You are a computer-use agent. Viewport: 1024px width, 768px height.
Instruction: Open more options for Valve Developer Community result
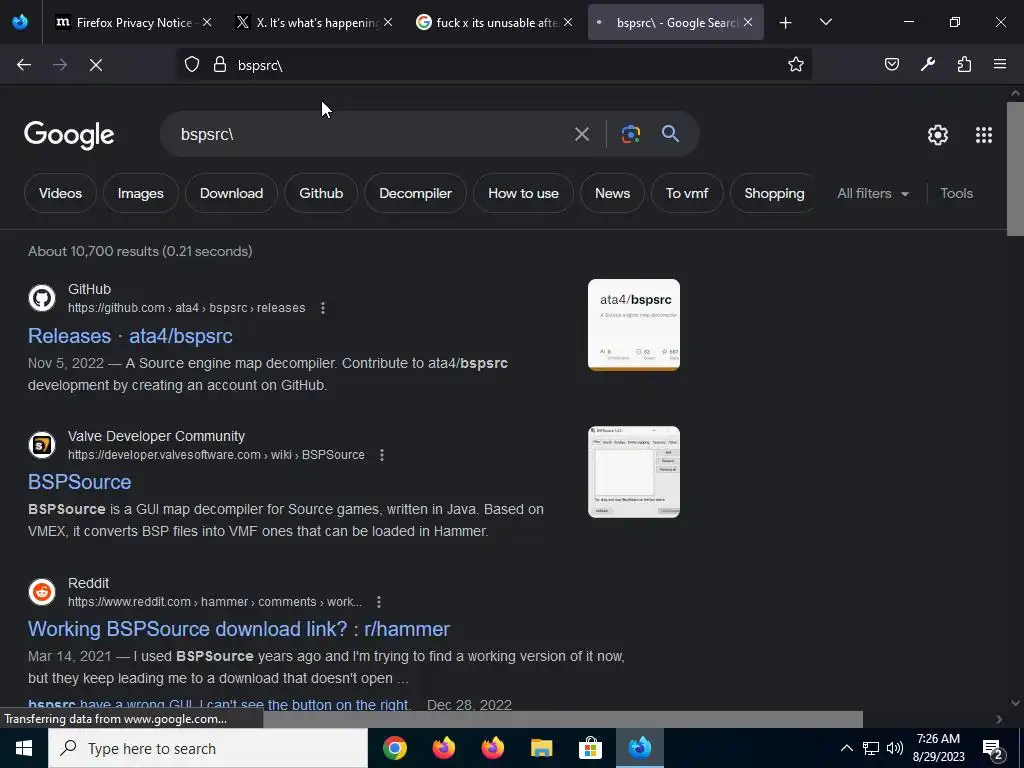pyautogui.click(x=382, y=455)
